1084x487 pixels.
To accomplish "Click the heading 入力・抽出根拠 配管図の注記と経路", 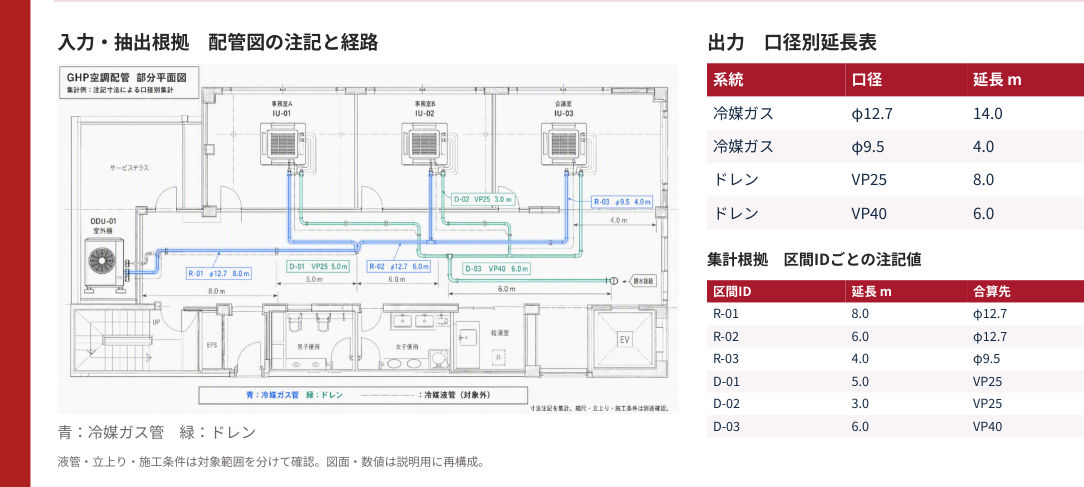I will click(218, 43).
